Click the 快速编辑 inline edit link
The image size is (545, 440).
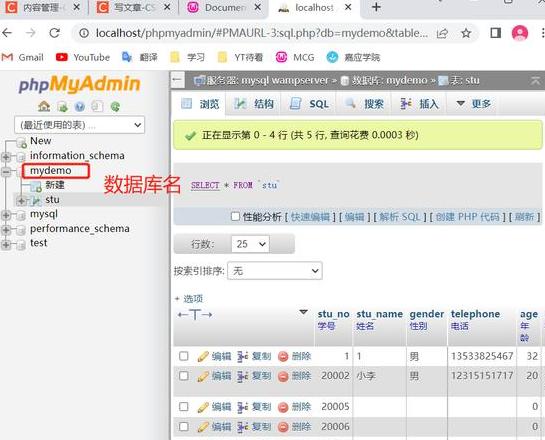[x=310, y=217]
